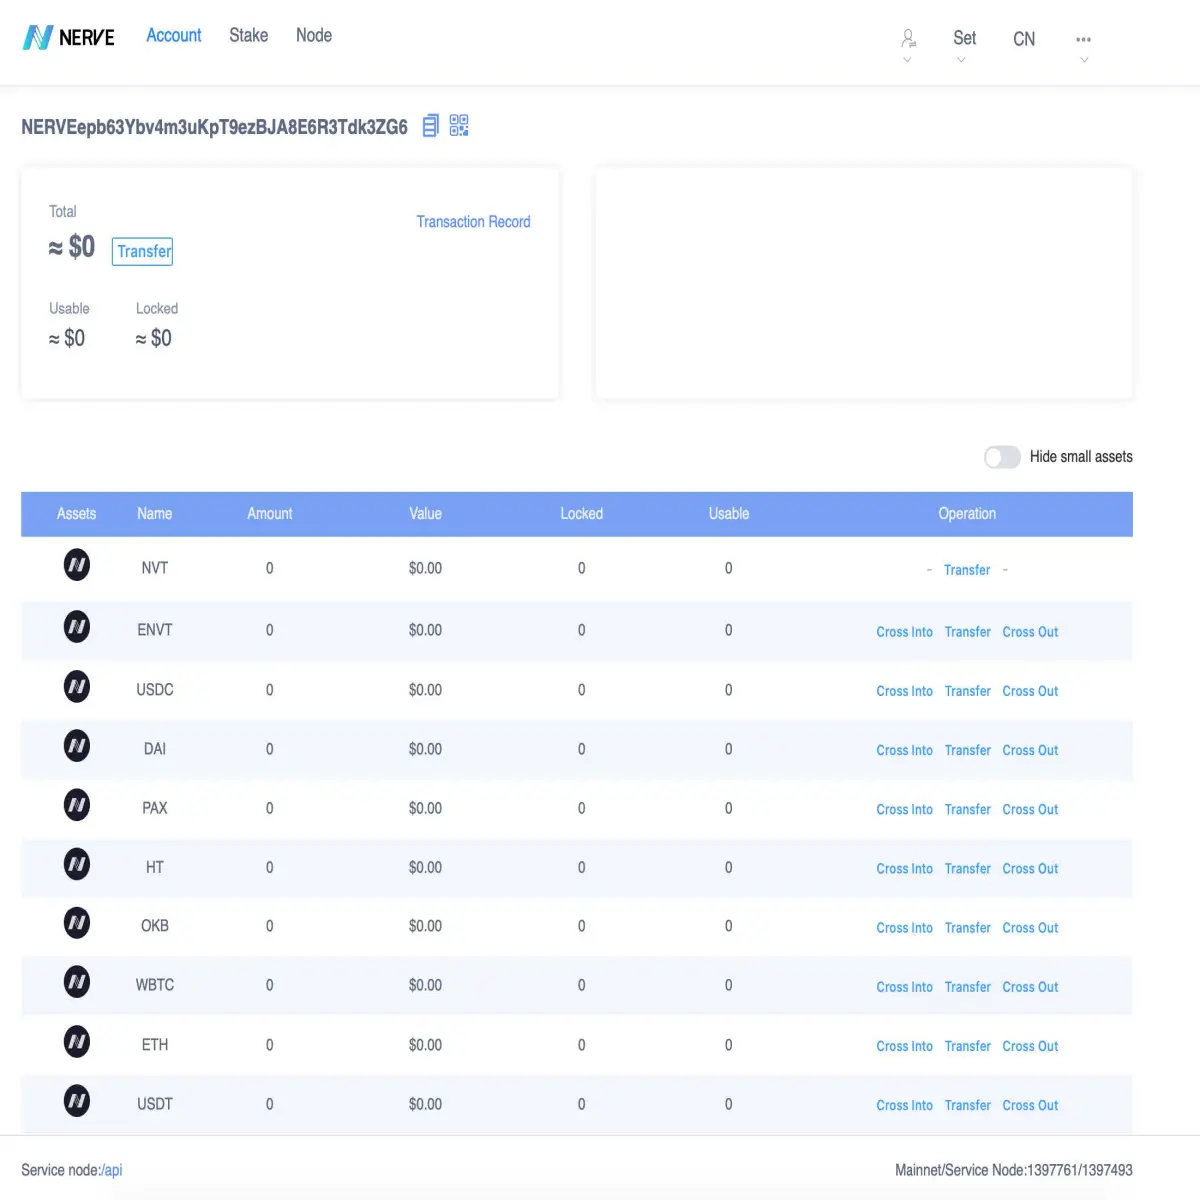Click the Assets column header
This screenshot has width=1200, height=1200.
[76, 514]
